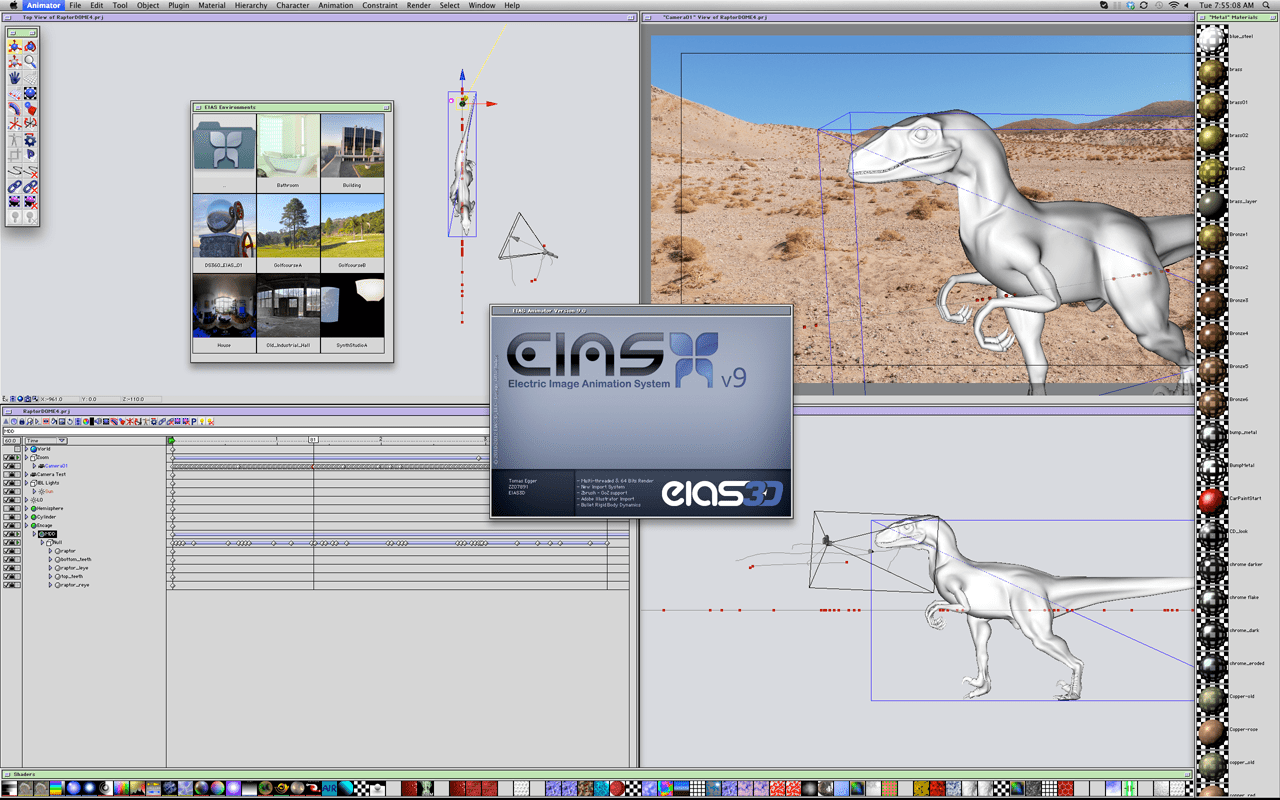Viewport: 1280px width, 800px height.
Task: Expand the Hemisphere object row
Action: click(27, 508)
